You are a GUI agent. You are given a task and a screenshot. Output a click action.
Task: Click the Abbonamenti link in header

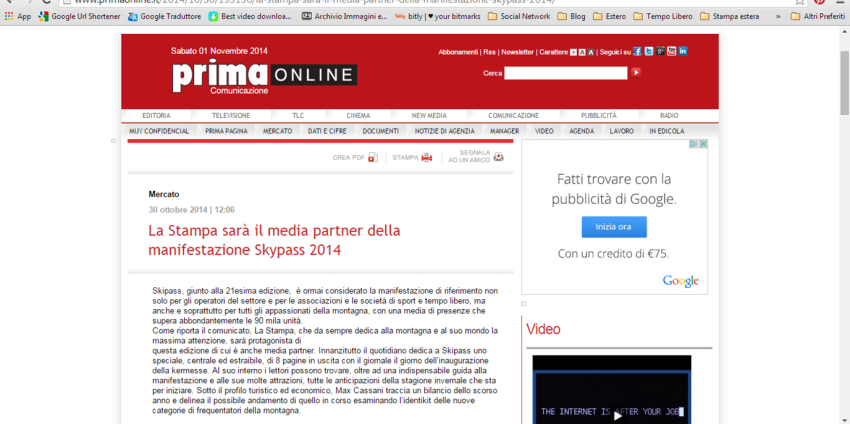pyautogui.click(x=458, y=52)
